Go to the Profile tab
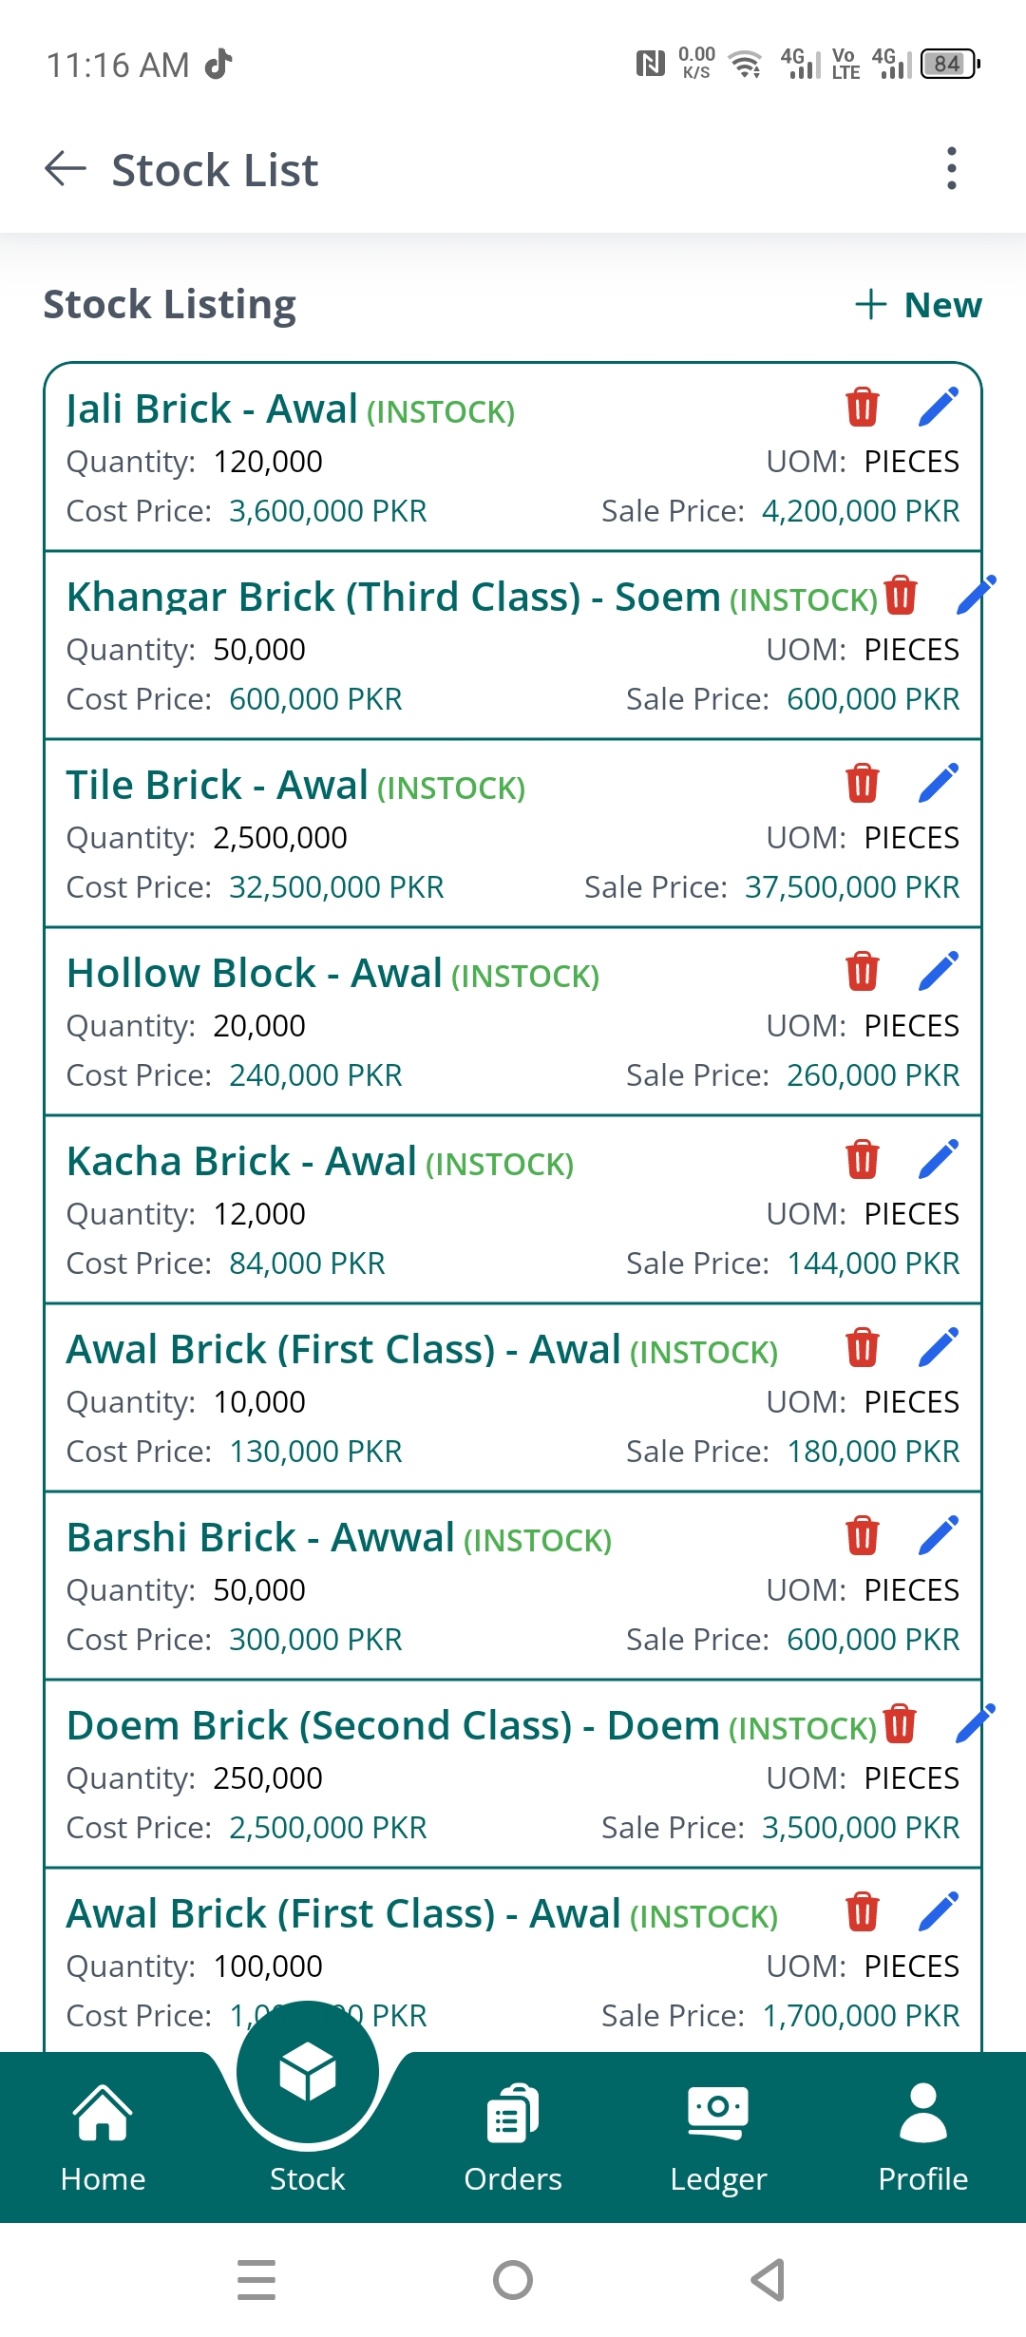The image size is (1026, 2337). (923, 2138)
